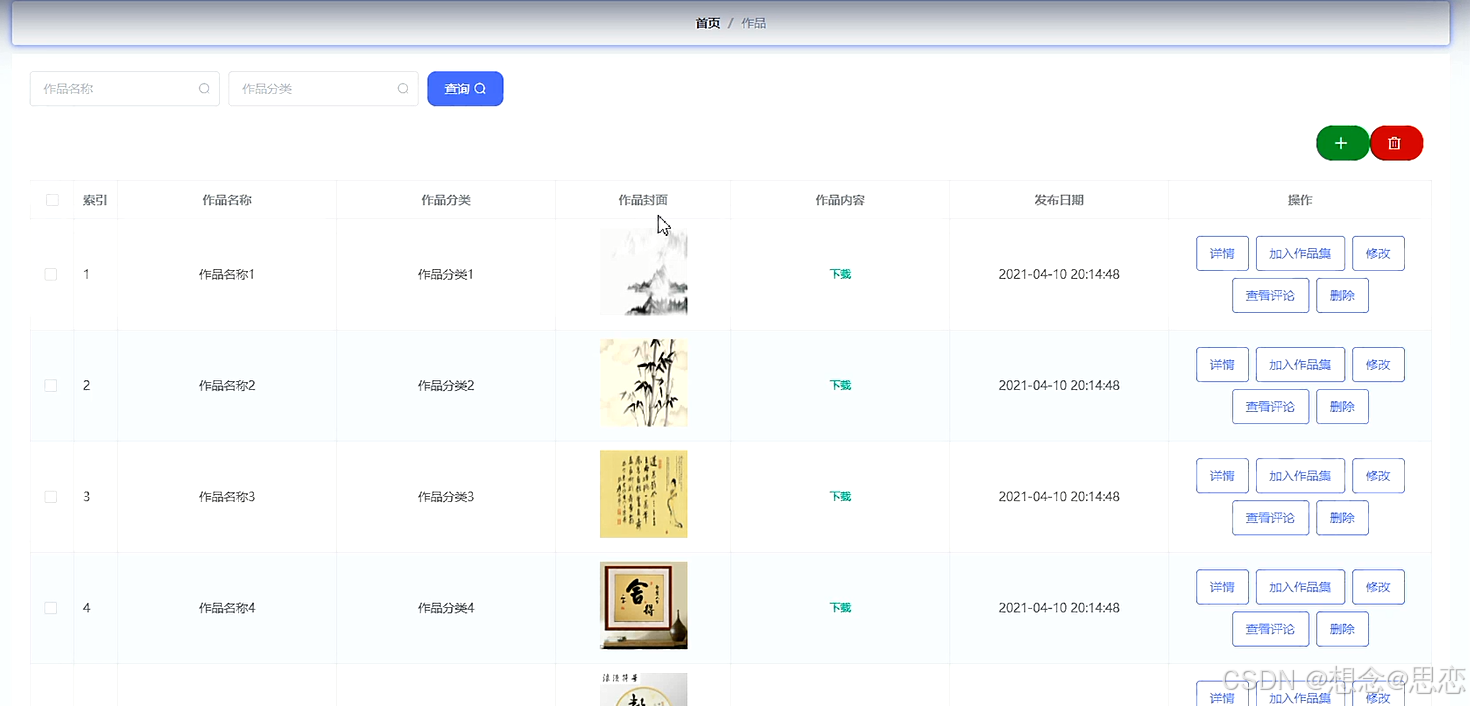Click the 作品分类 column header
This screenshot has width=1470, height=706.
click(x=446, y=200)
